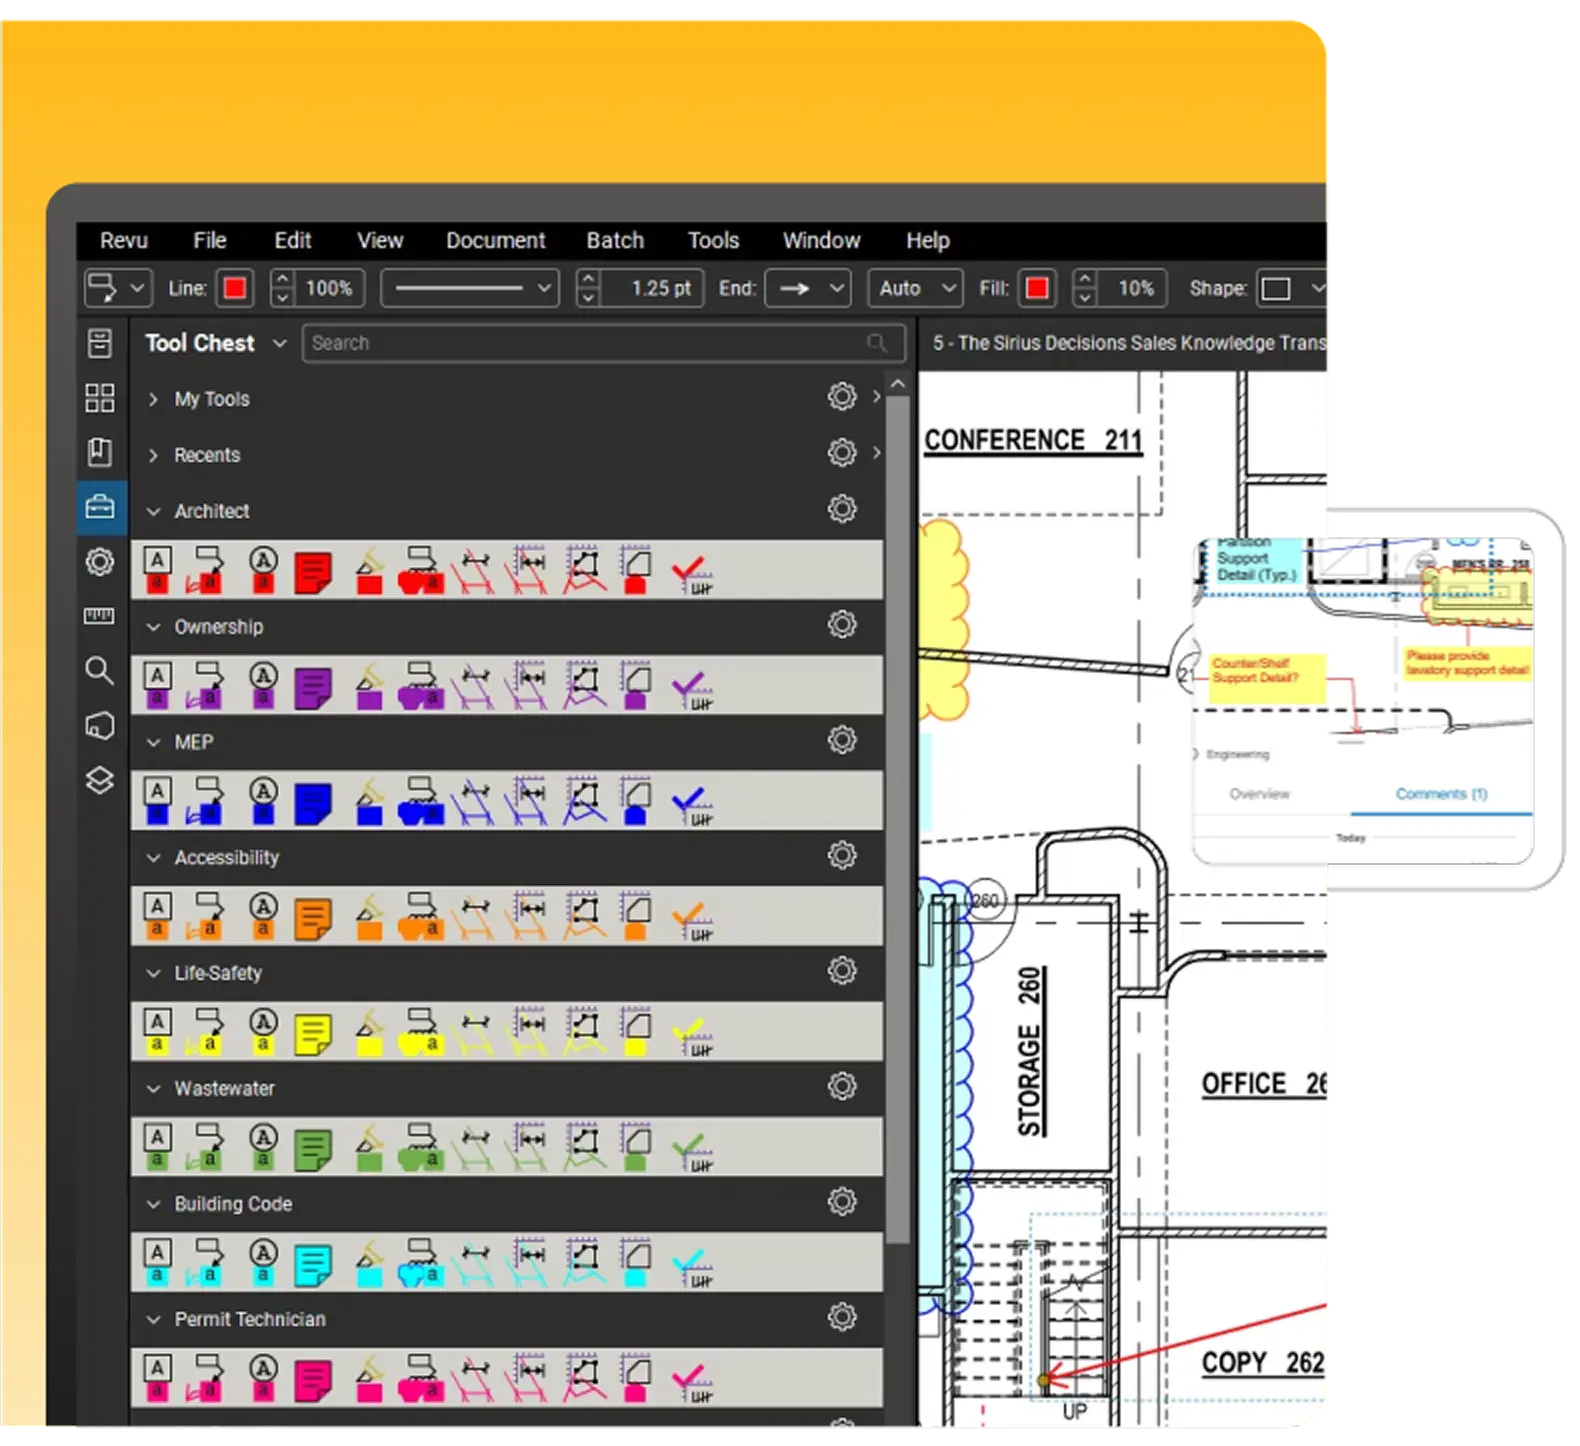This screenshot has height=1446, width=1580.
Task: Open the Layers panel icon
Action: point(99,780)
